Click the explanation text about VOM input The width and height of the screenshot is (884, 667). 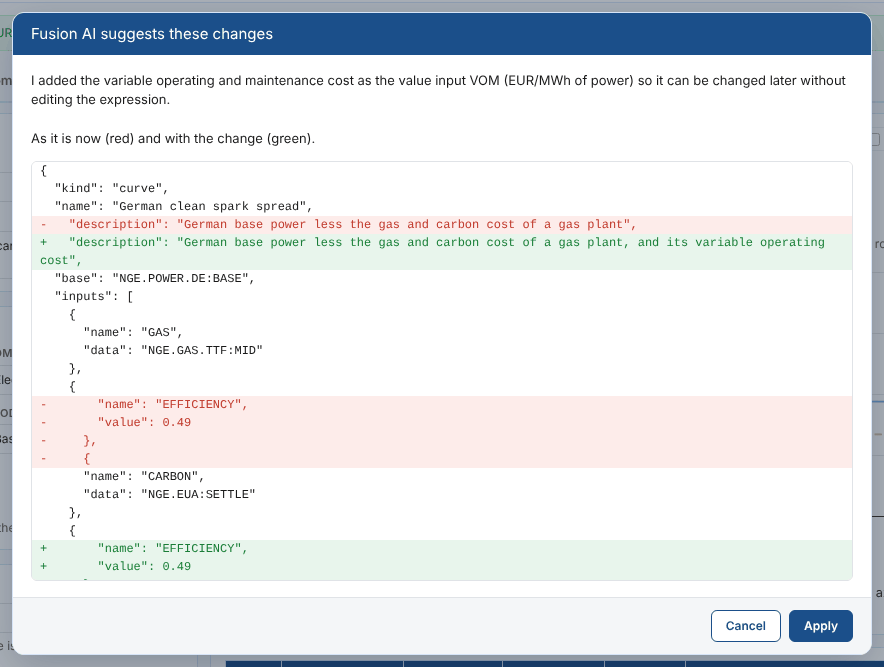point(438,90)
